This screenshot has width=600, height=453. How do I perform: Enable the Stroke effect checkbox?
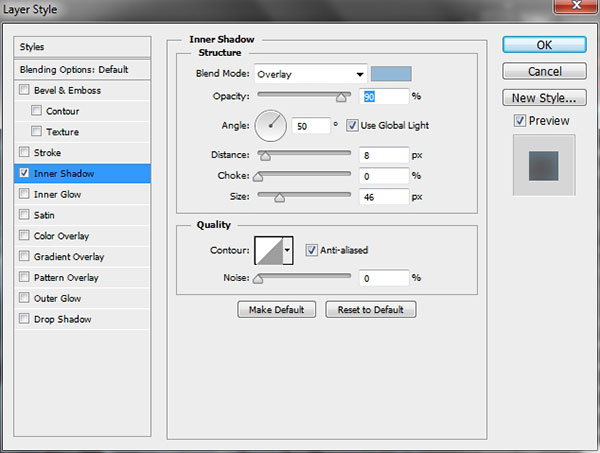click(x=24, y=152)
